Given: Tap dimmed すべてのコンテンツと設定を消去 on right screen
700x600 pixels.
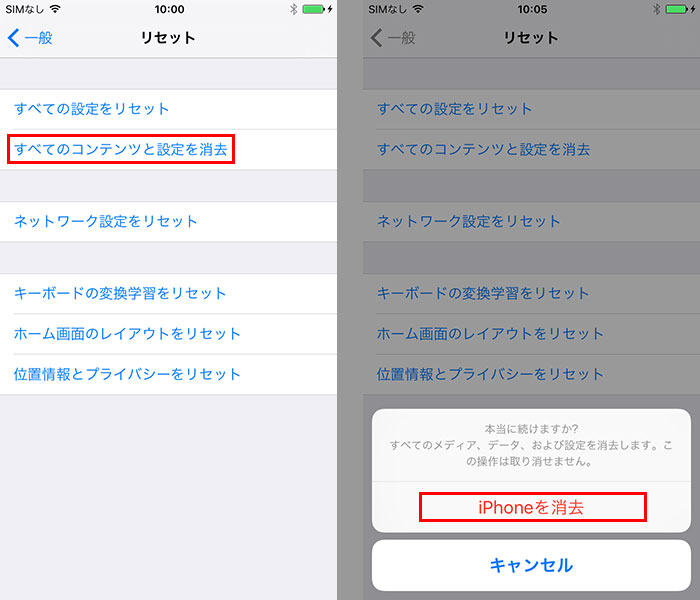Looking at the screenshot, I should coord(531,150).
